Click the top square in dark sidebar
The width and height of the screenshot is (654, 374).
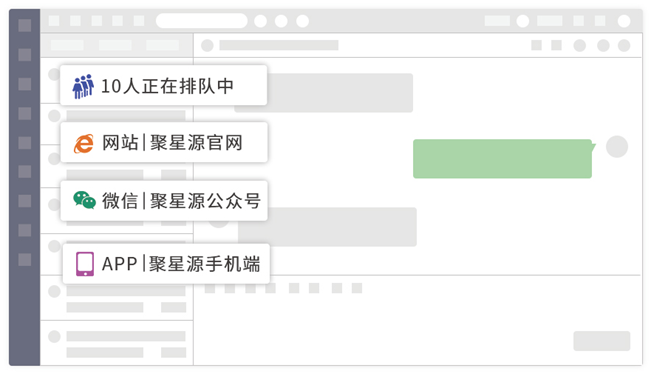pyautogui.click(x=25, y=25)
